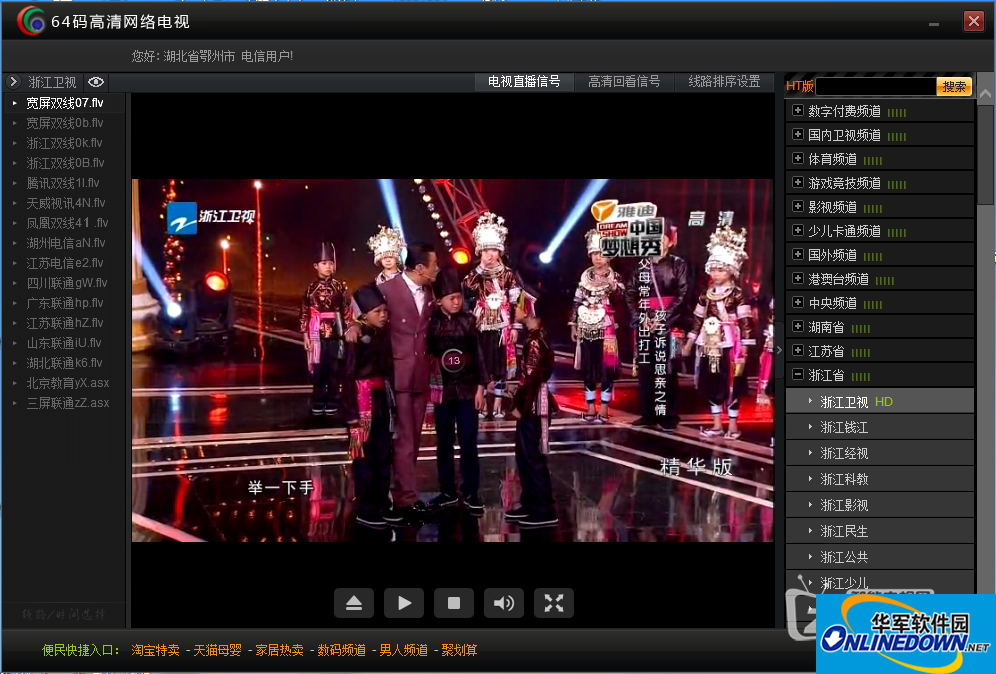Mute playback via the speaker icon
Screen dimensions: 996x674
503,603
